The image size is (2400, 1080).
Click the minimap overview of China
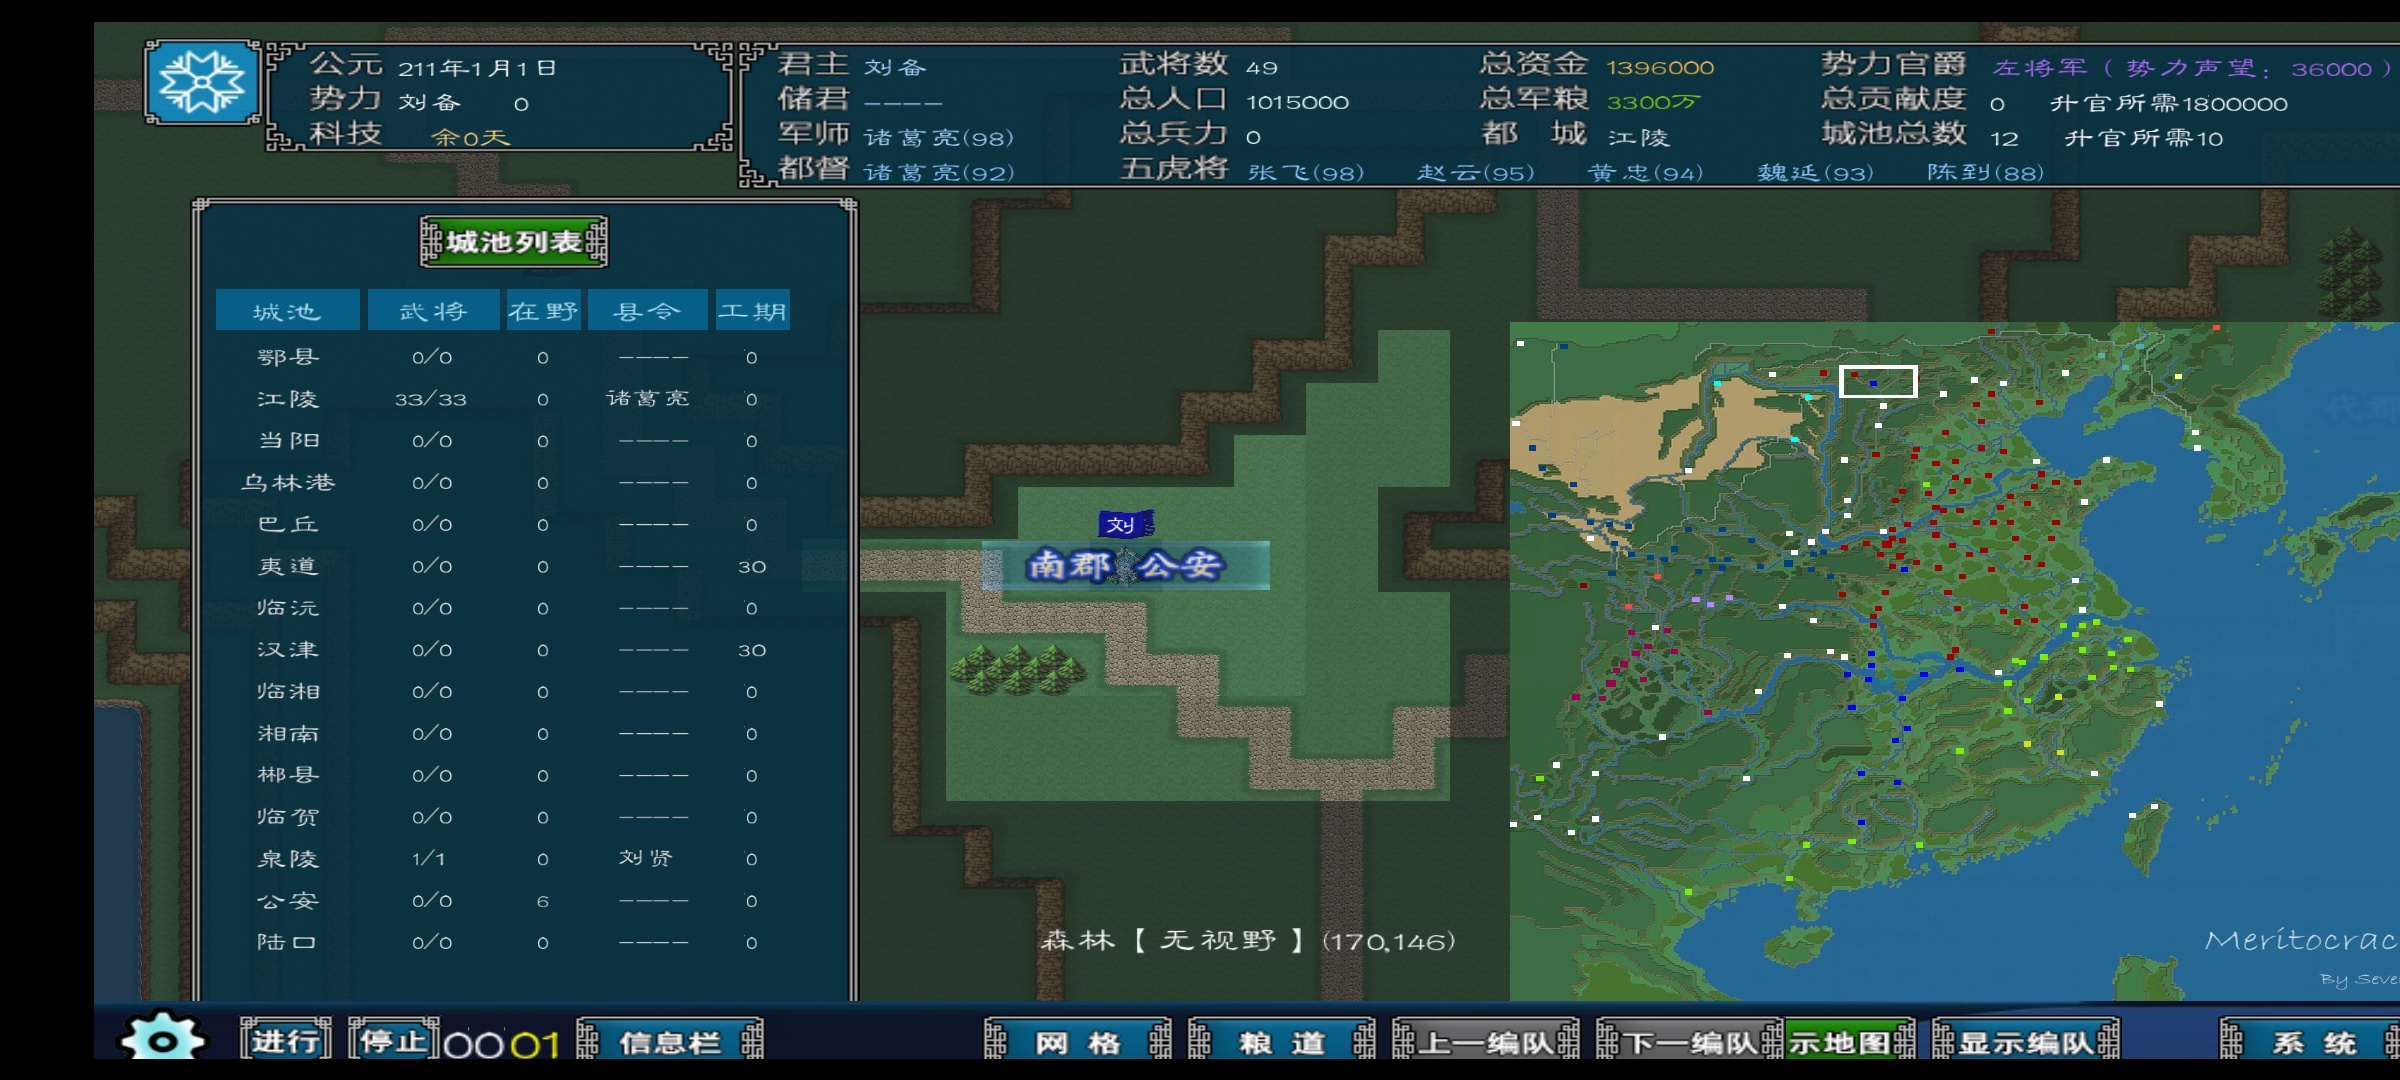pyautogui.click(x=1954, y=660)
